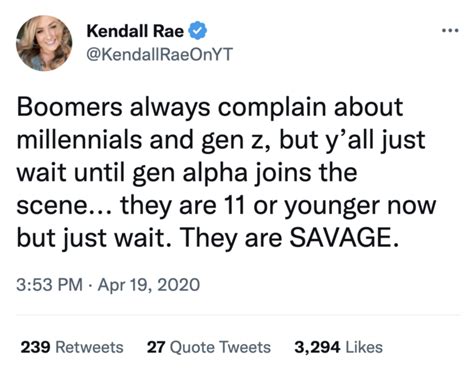Image resolution: width=474 pixels, height=378 pixels.
Task: Click the word Likes label
Action: coord(364,347)
